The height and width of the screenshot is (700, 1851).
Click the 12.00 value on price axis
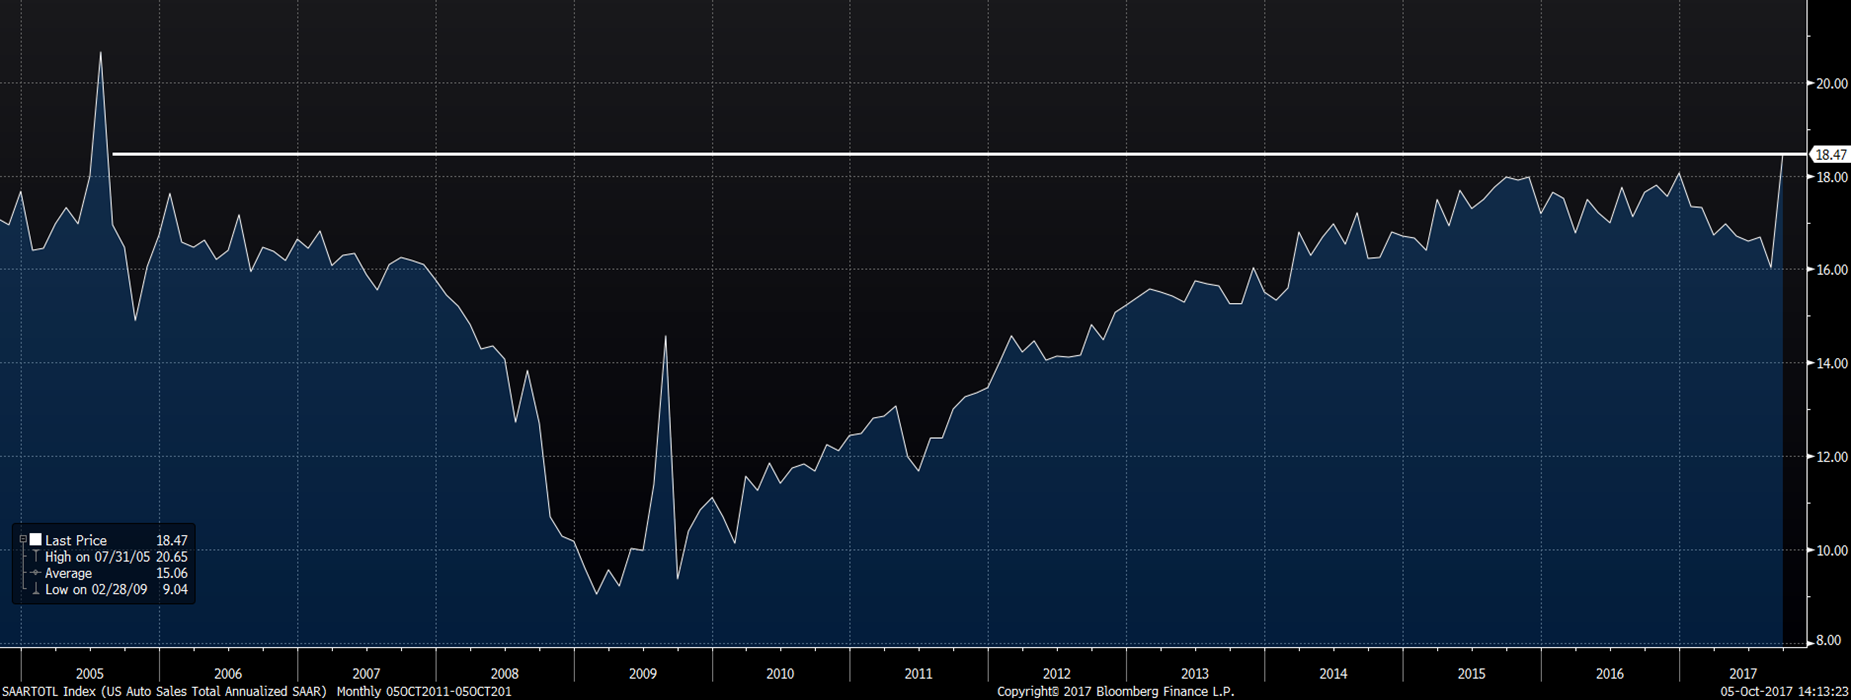click(x=1832, y=458)
